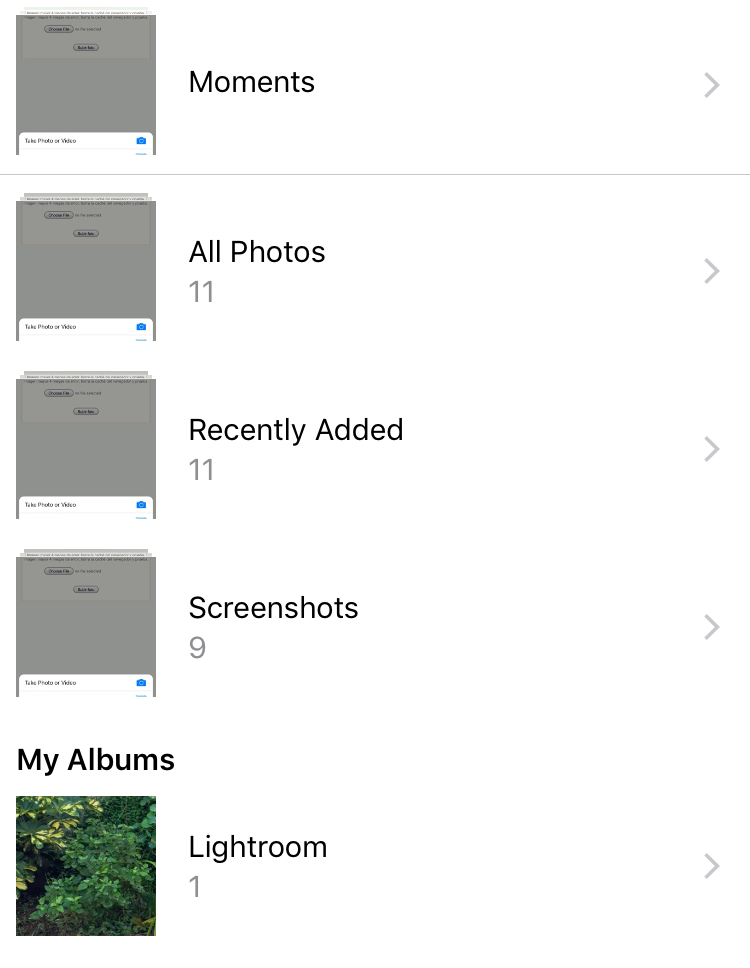
Task: Select the Recently Added thumbnail image
Action: click(86, 444)
